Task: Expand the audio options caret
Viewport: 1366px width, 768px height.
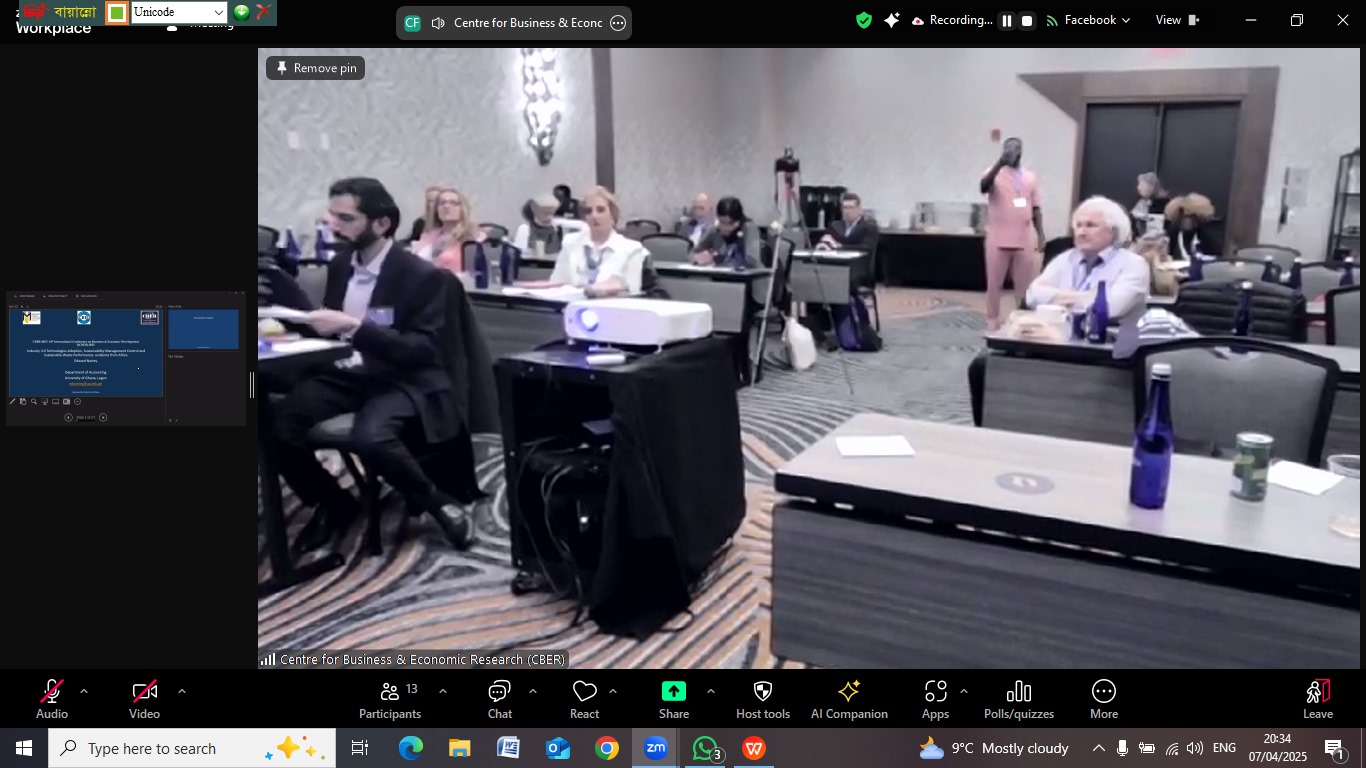Action: (x=84, y=691)
